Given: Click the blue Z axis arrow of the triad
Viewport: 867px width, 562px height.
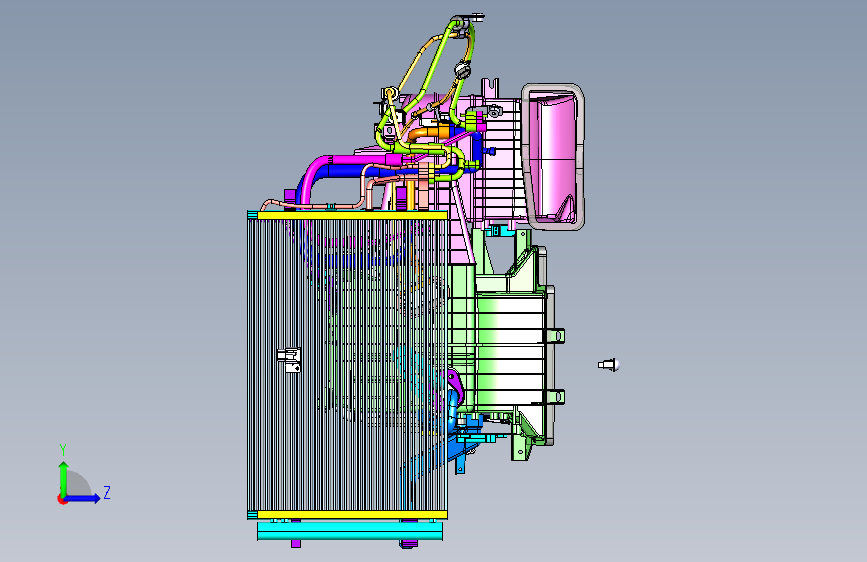Looking at the screenshot, I should tap(83, 498).
